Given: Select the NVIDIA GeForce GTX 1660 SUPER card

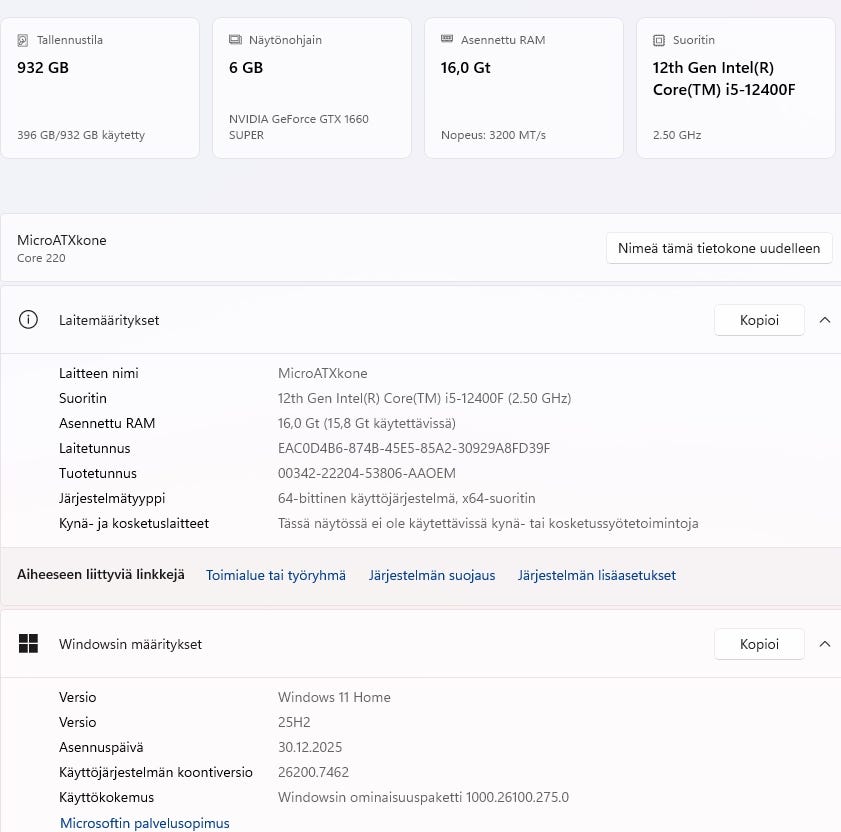Looking at the screenshot, I should click(x=311, y=88).
